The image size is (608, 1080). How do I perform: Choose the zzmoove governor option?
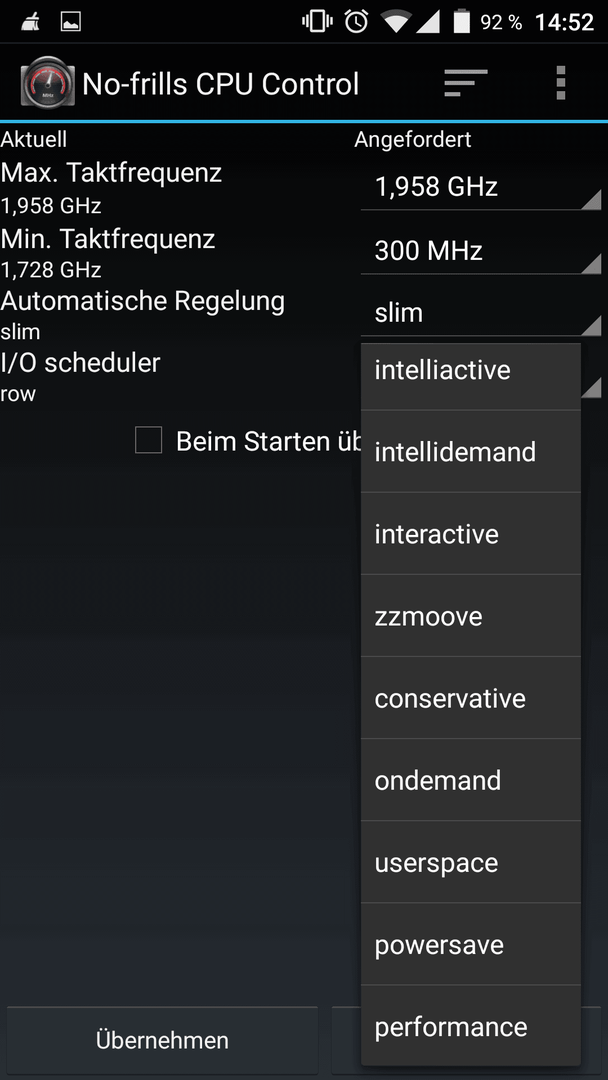(x=471, y=616)
